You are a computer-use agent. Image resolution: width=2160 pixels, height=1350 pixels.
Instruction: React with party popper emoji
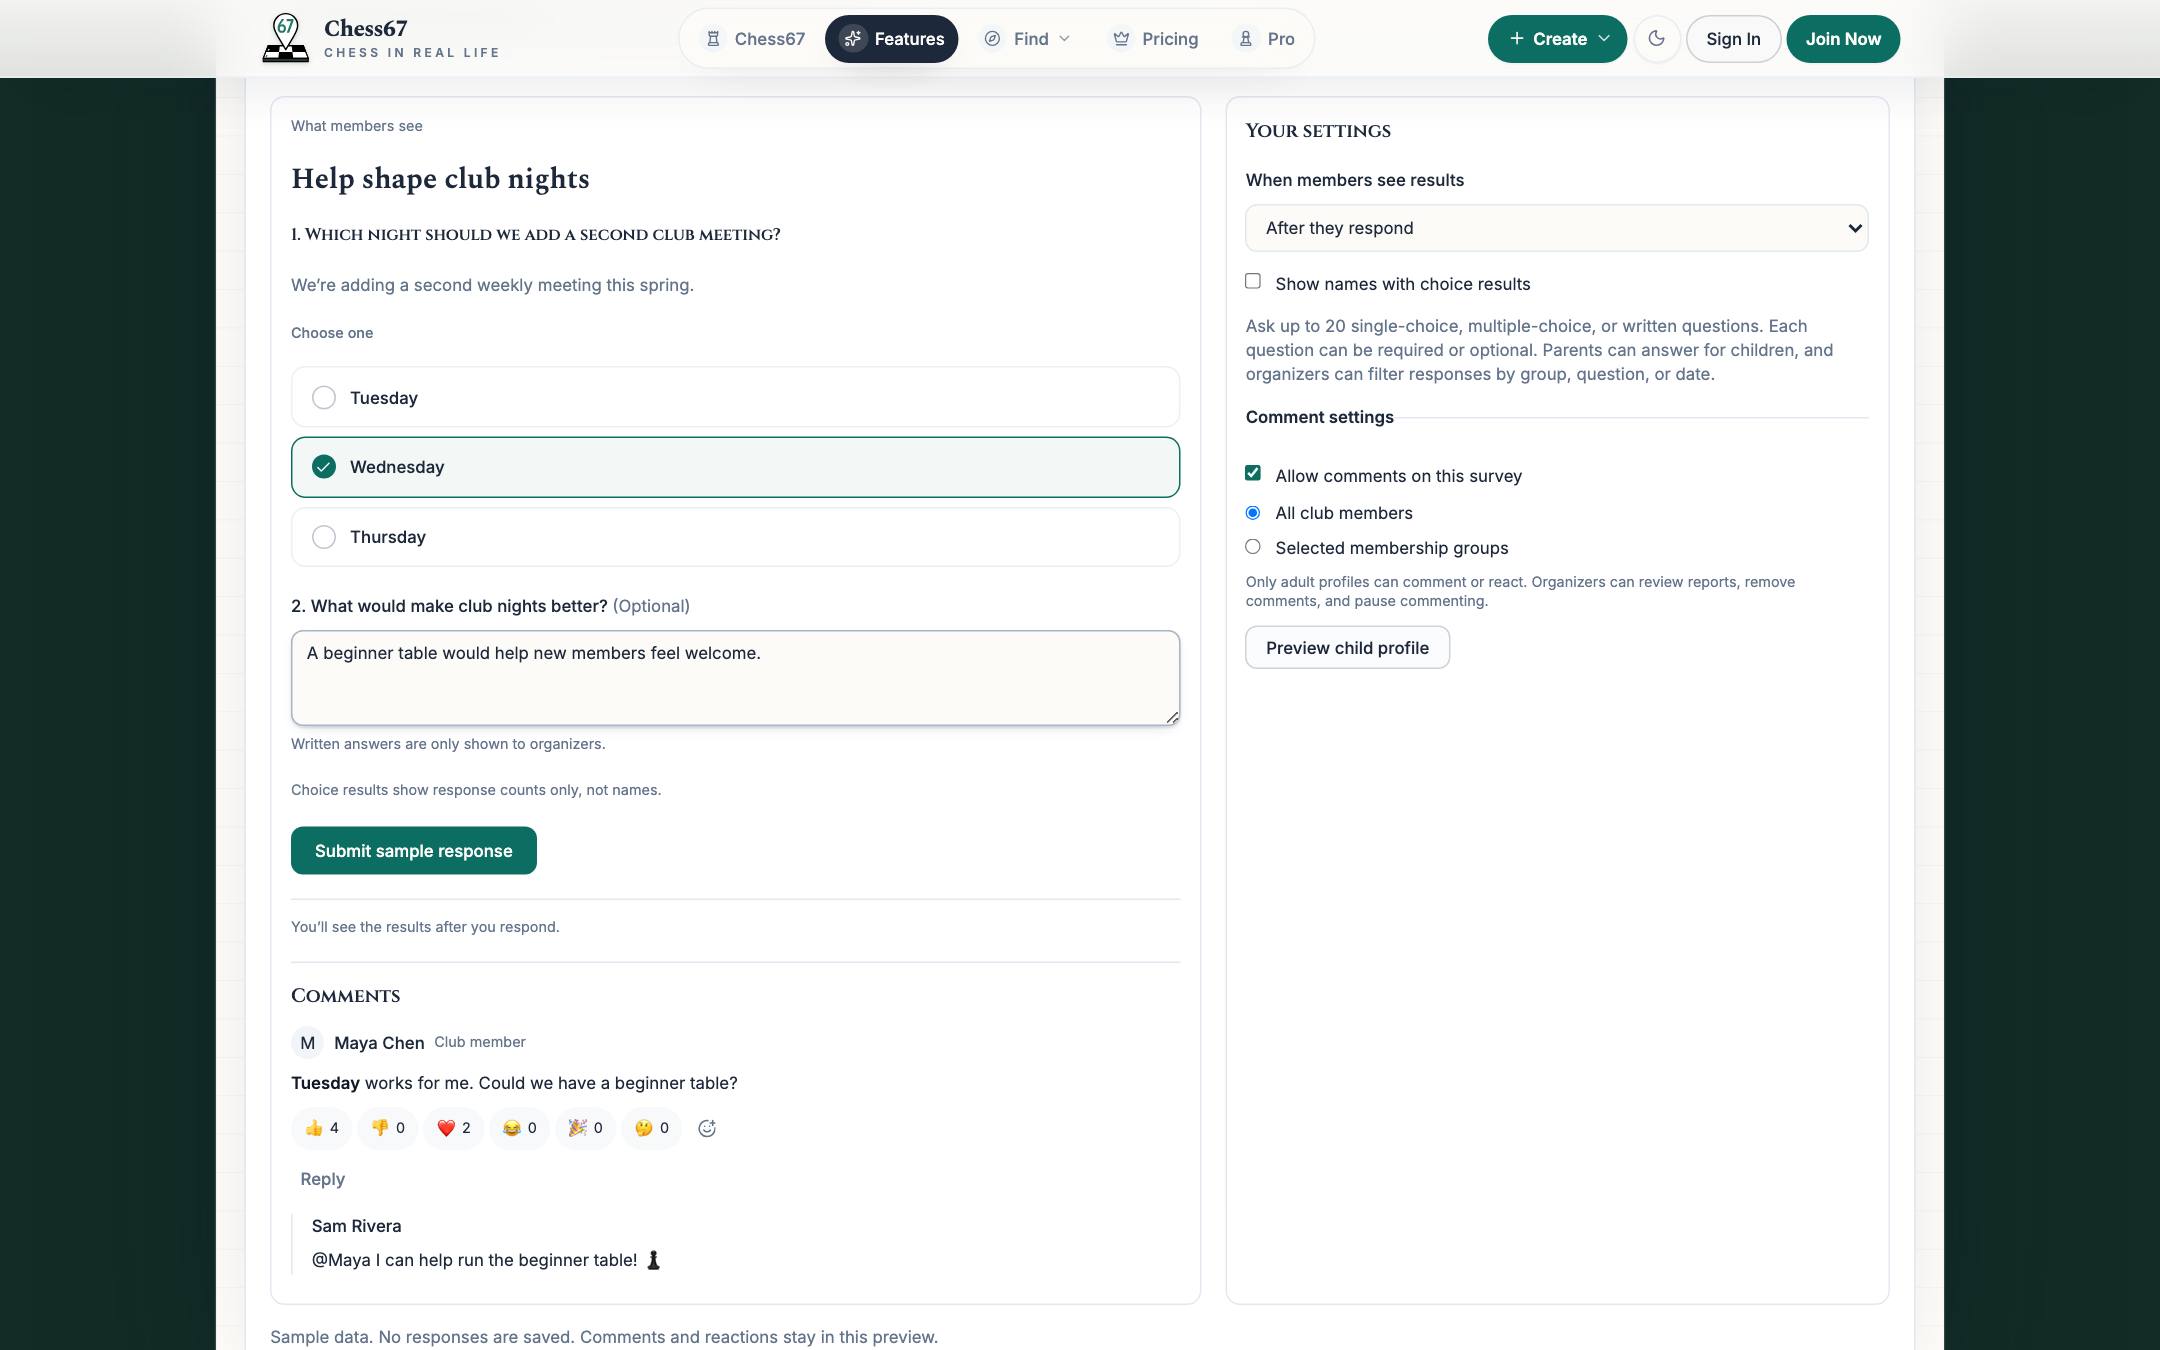click(586, 1128)
